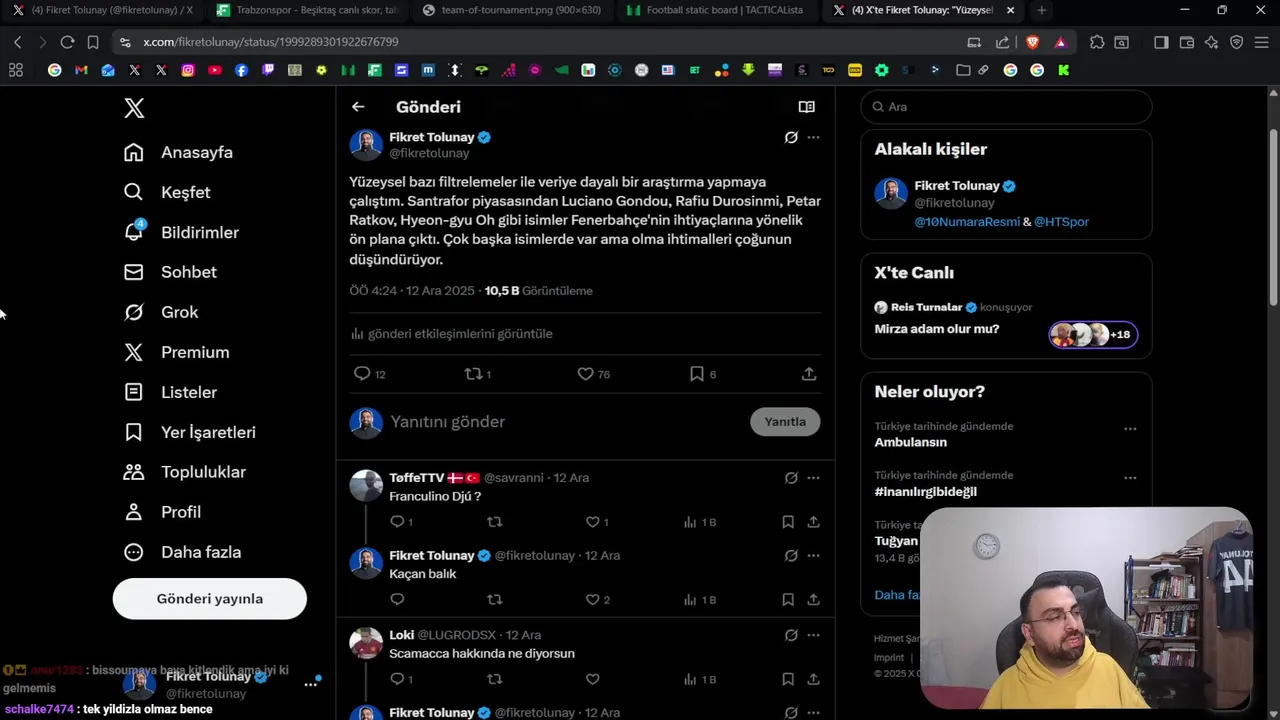
Task: Go back with Gönderi arrow
Action: point(358,107)
